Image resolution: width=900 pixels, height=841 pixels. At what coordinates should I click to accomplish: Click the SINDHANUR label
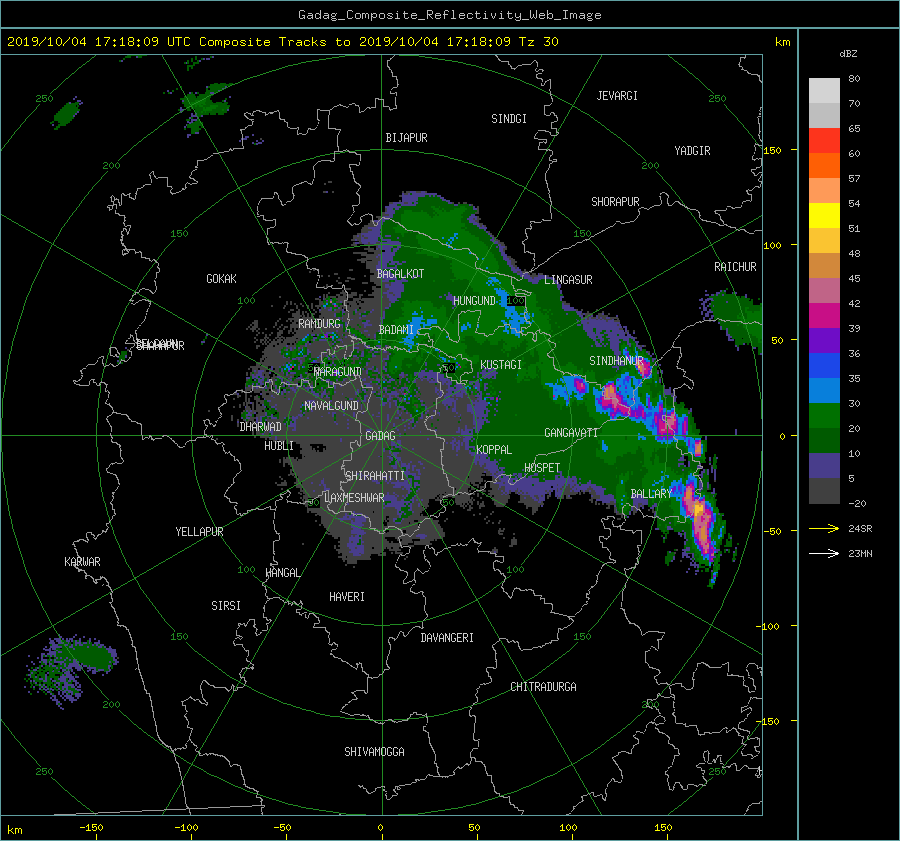coord(616,361)
